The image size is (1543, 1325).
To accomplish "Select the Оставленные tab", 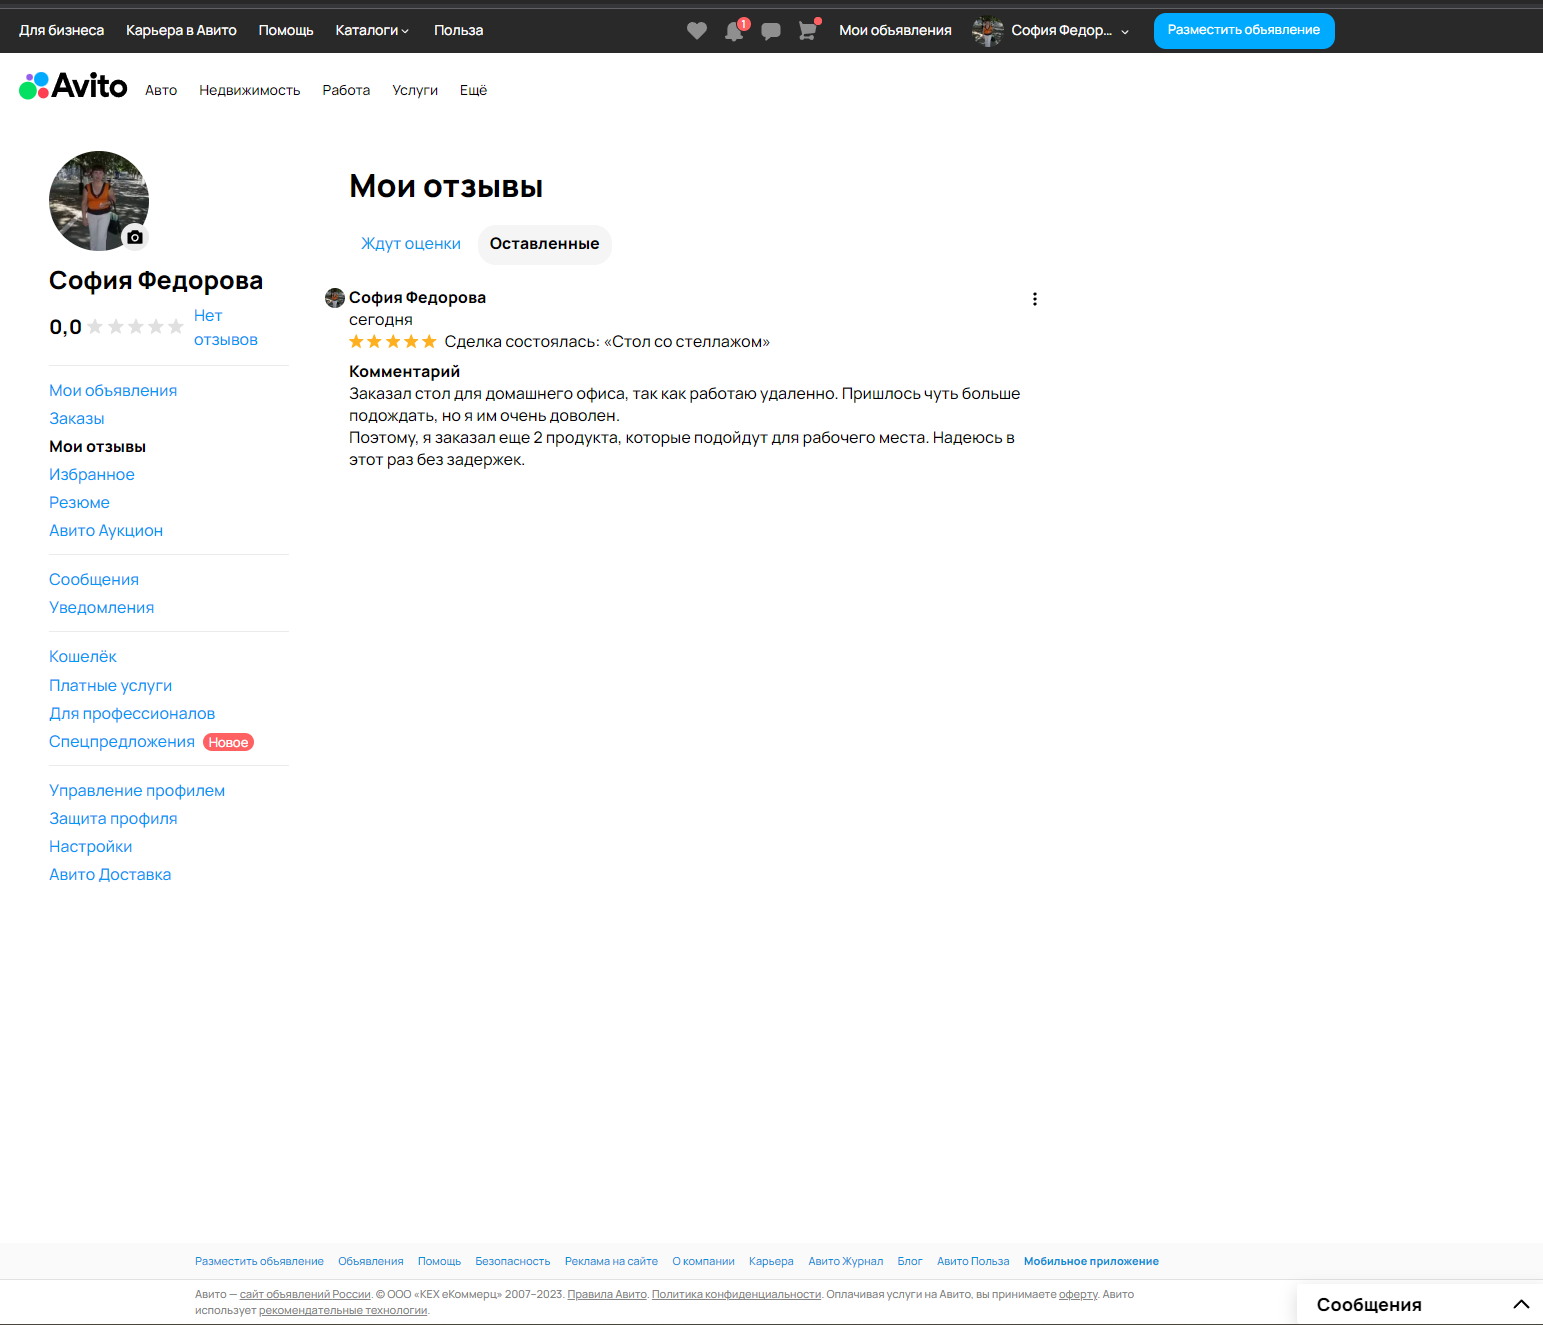I will point(544,244).
